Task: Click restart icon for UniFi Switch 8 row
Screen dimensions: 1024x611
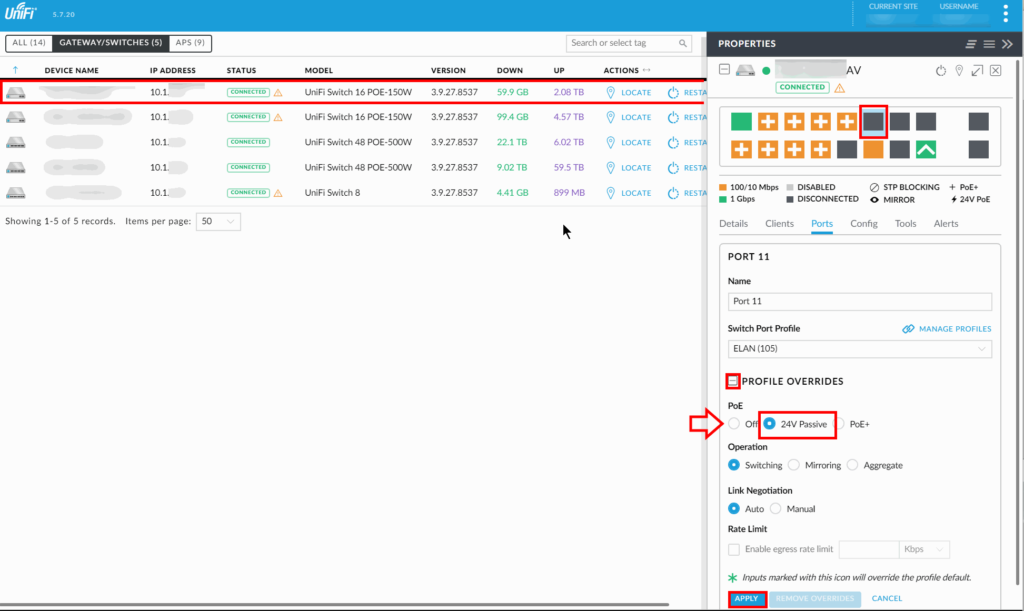Action: 673,193
